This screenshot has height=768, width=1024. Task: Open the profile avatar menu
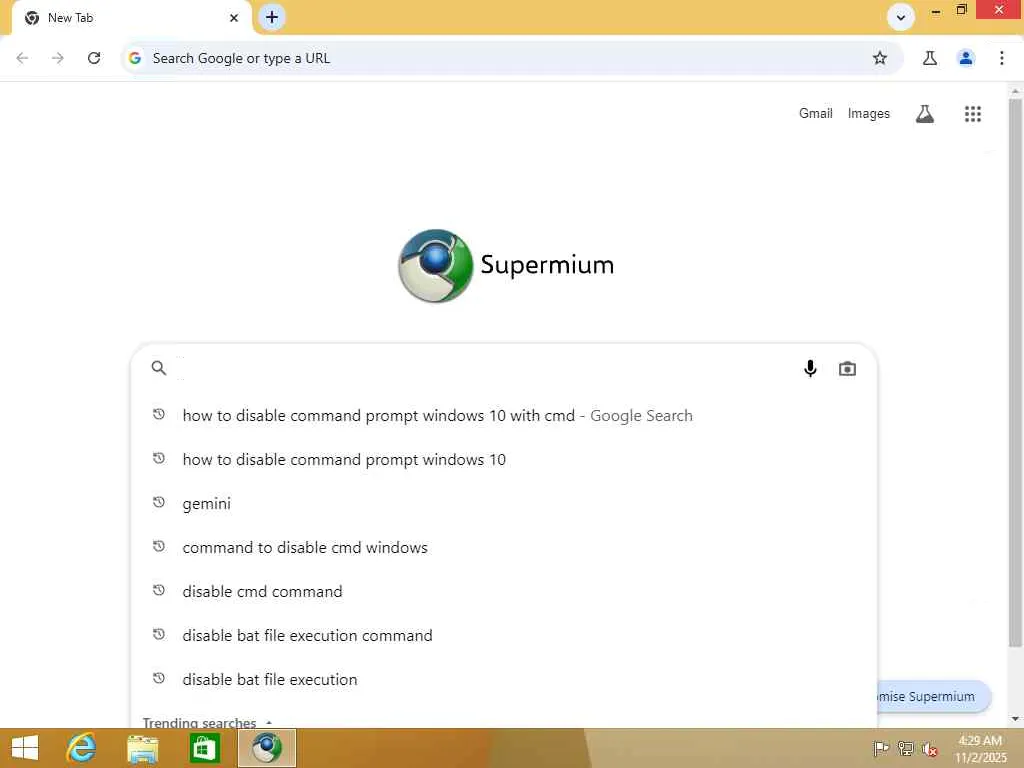pos(966,58)
